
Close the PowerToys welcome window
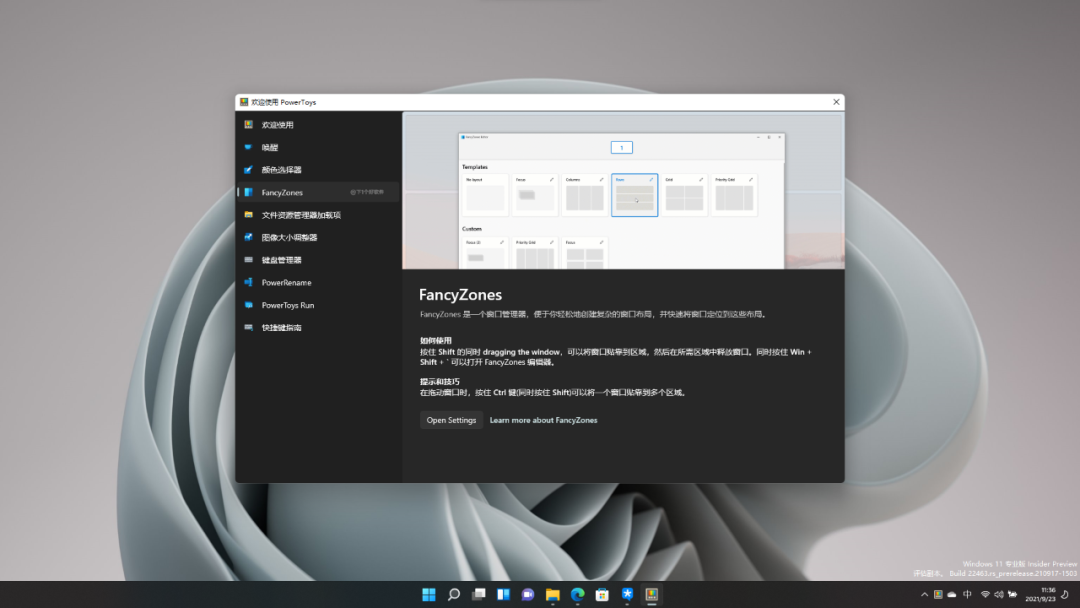point(836,102)
